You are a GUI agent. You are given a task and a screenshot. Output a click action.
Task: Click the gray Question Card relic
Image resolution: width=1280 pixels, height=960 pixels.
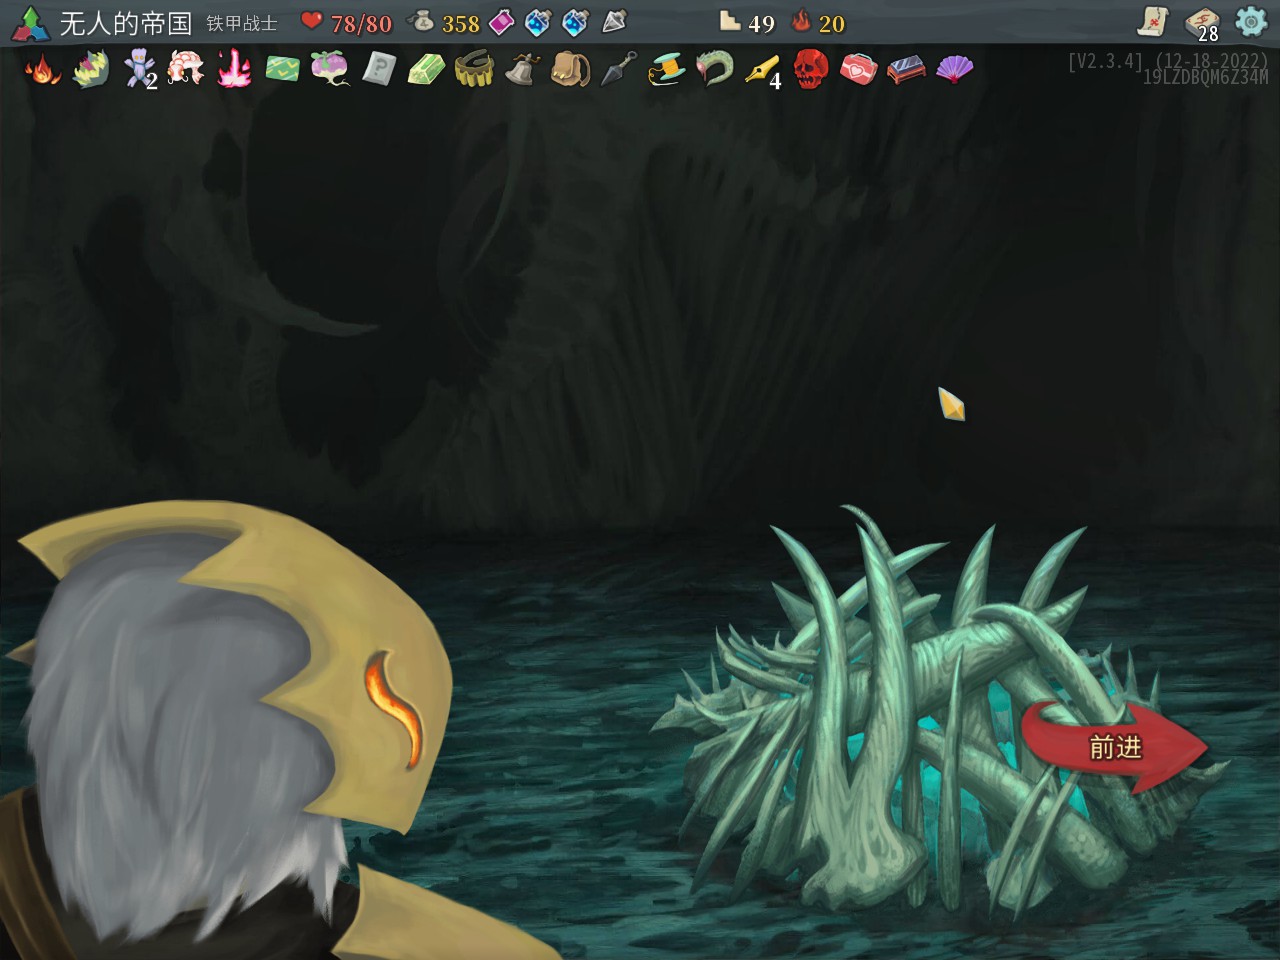click(379, 69)
